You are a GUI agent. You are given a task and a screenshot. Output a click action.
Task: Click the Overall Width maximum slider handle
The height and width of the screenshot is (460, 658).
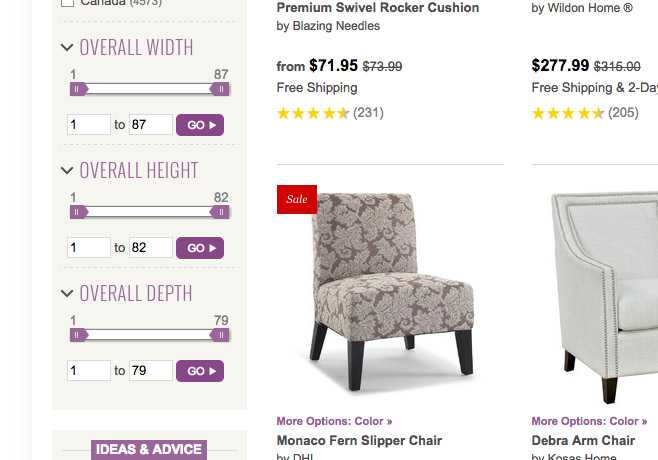coord(220,89)
